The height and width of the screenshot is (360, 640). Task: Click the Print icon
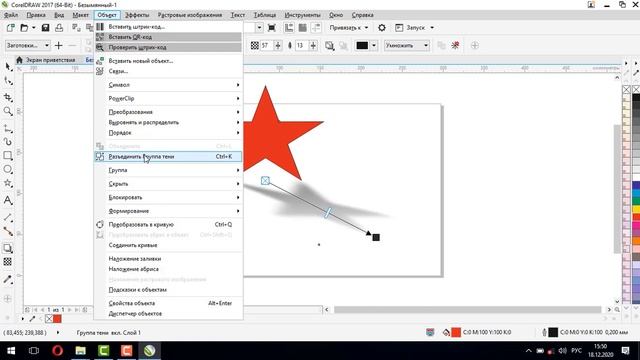pyautogui.click(x=59, y=28)
